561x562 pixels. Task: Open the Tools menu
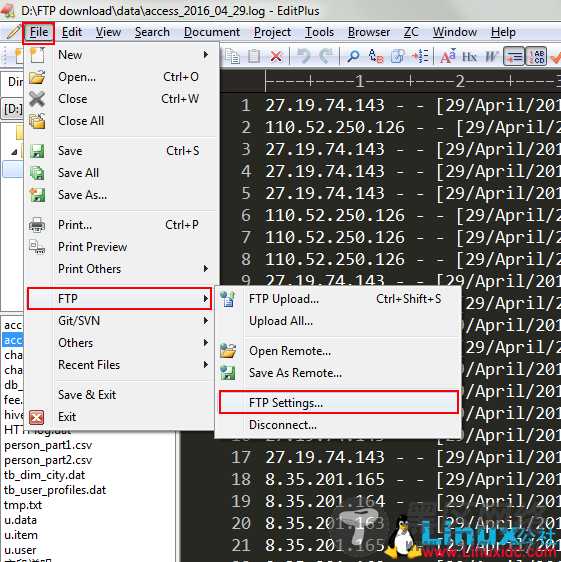[319, 32]
